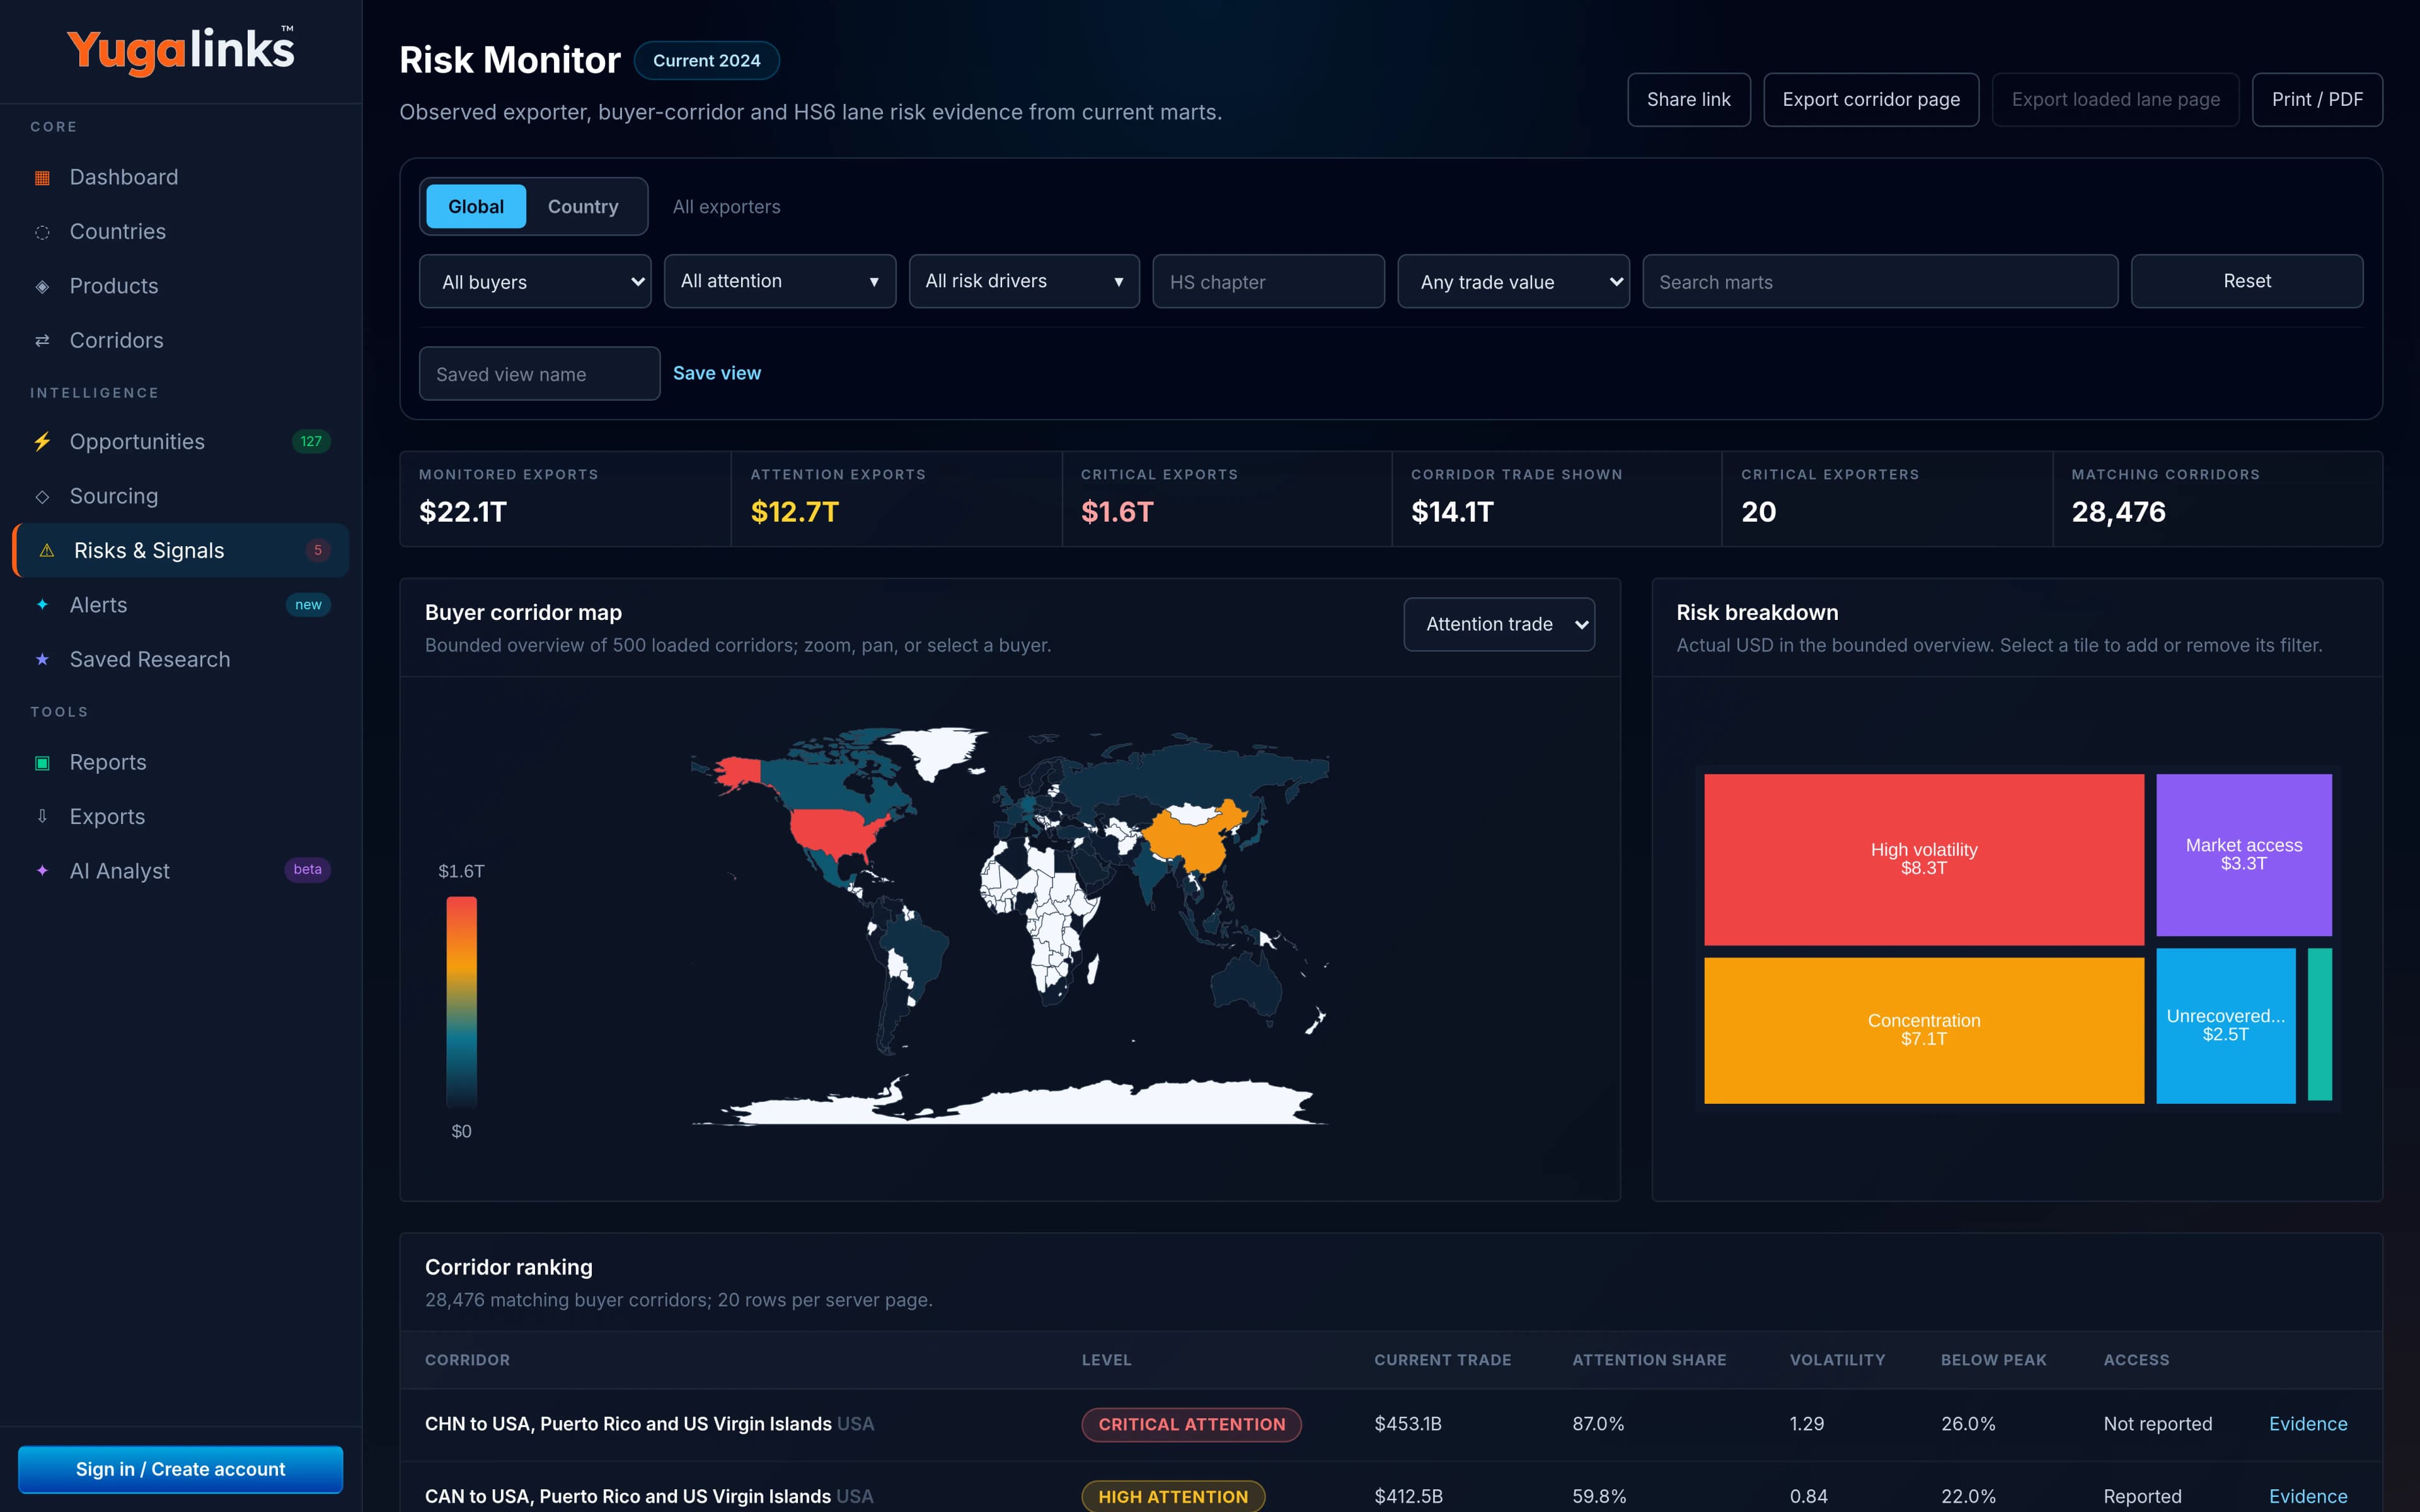The image size is (2420, 1512).
Task: Click the Alerts sparkle icon
Action: (42, 605)
